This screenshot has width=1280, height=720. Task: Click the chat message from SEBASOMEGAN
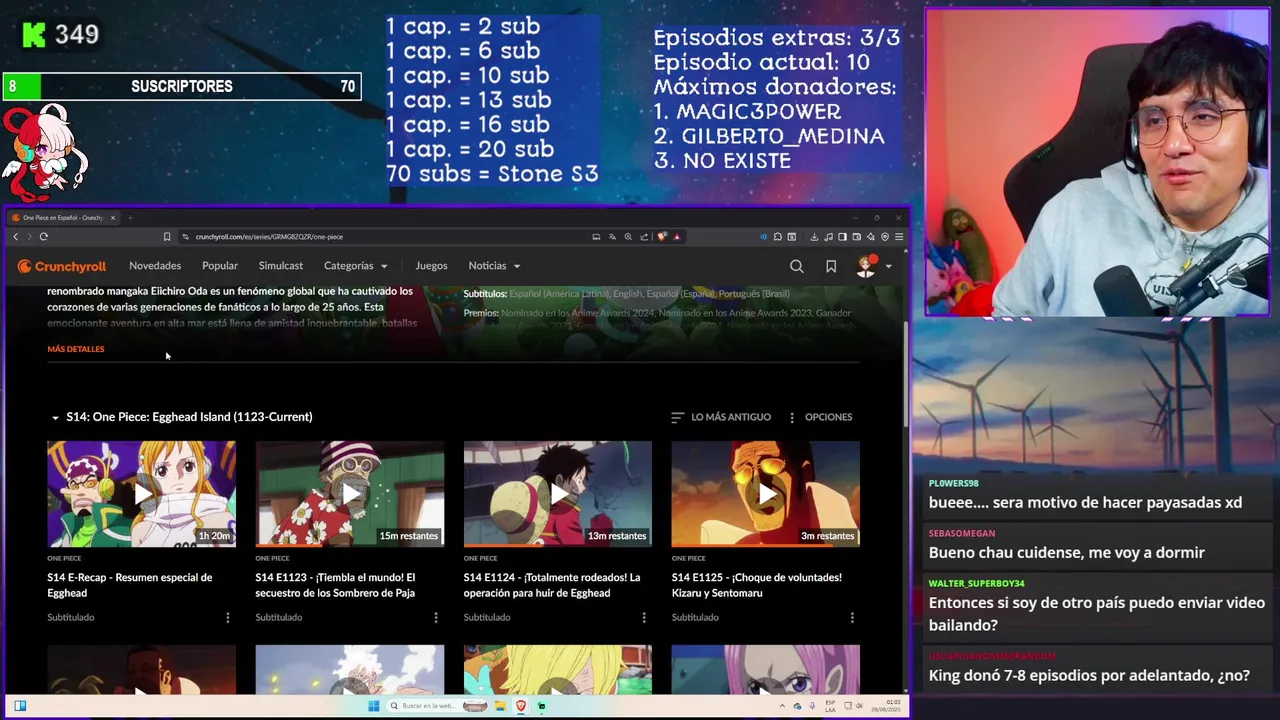[1066, 553]
